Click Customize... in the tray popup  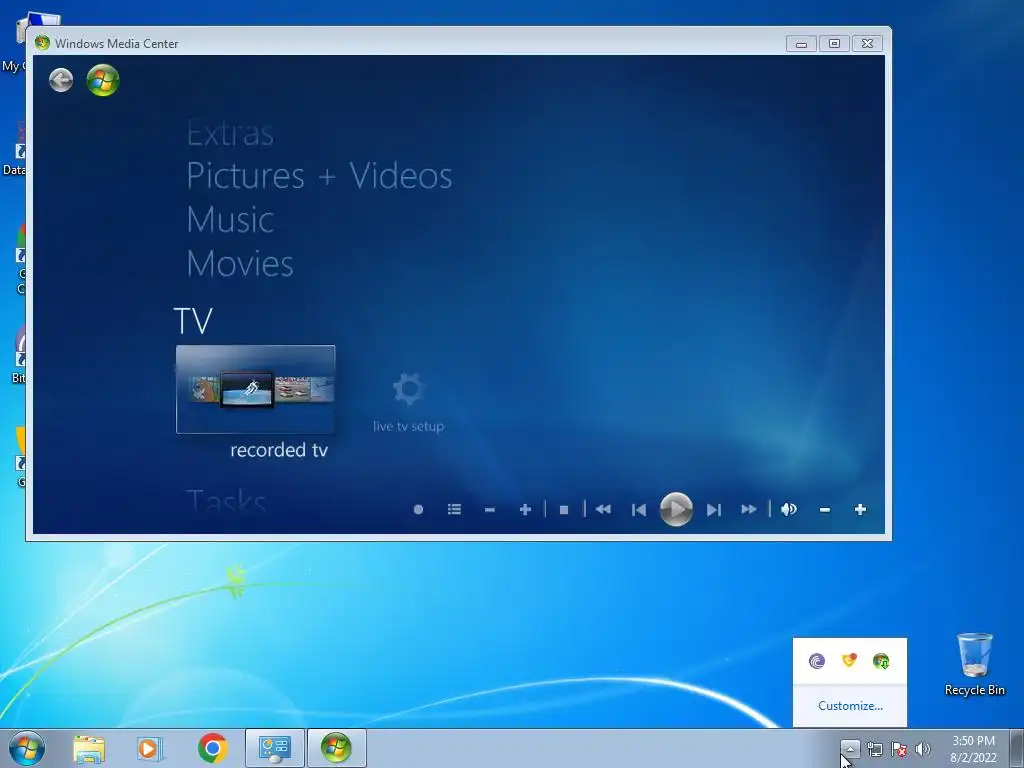tap(850, 706)
